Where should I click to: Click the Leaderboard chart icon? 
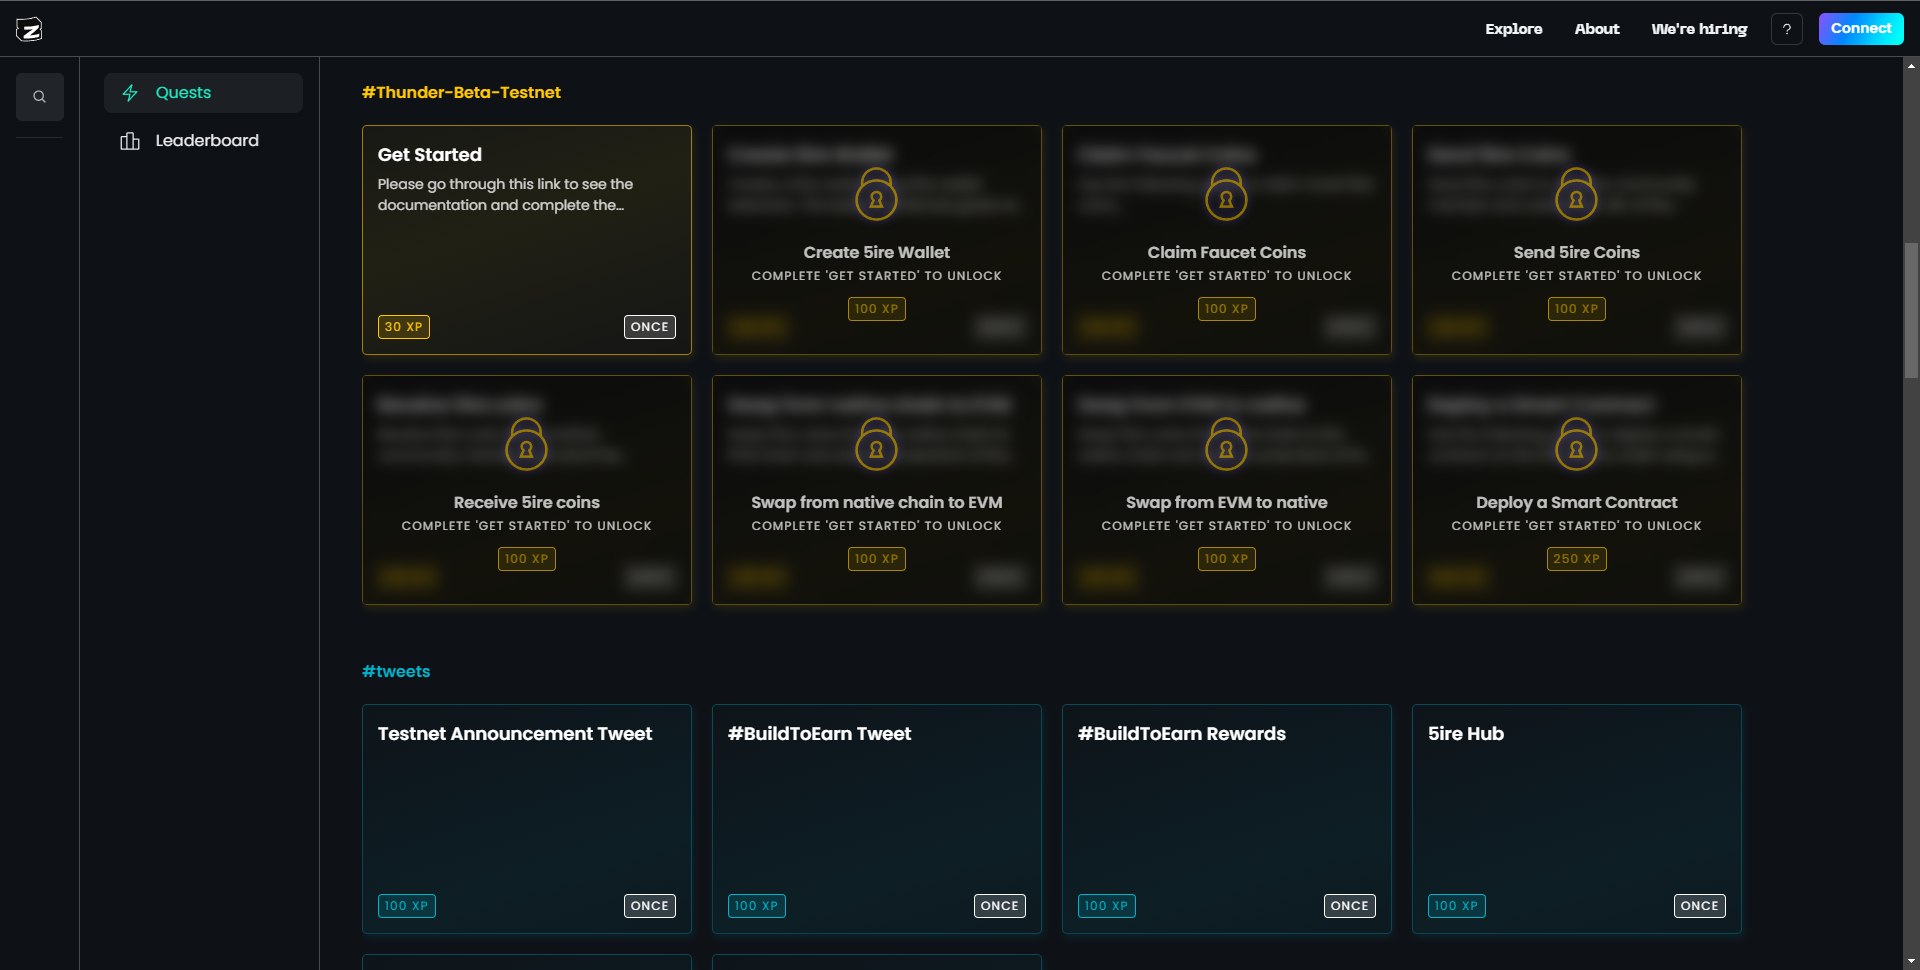coord(130,141)
